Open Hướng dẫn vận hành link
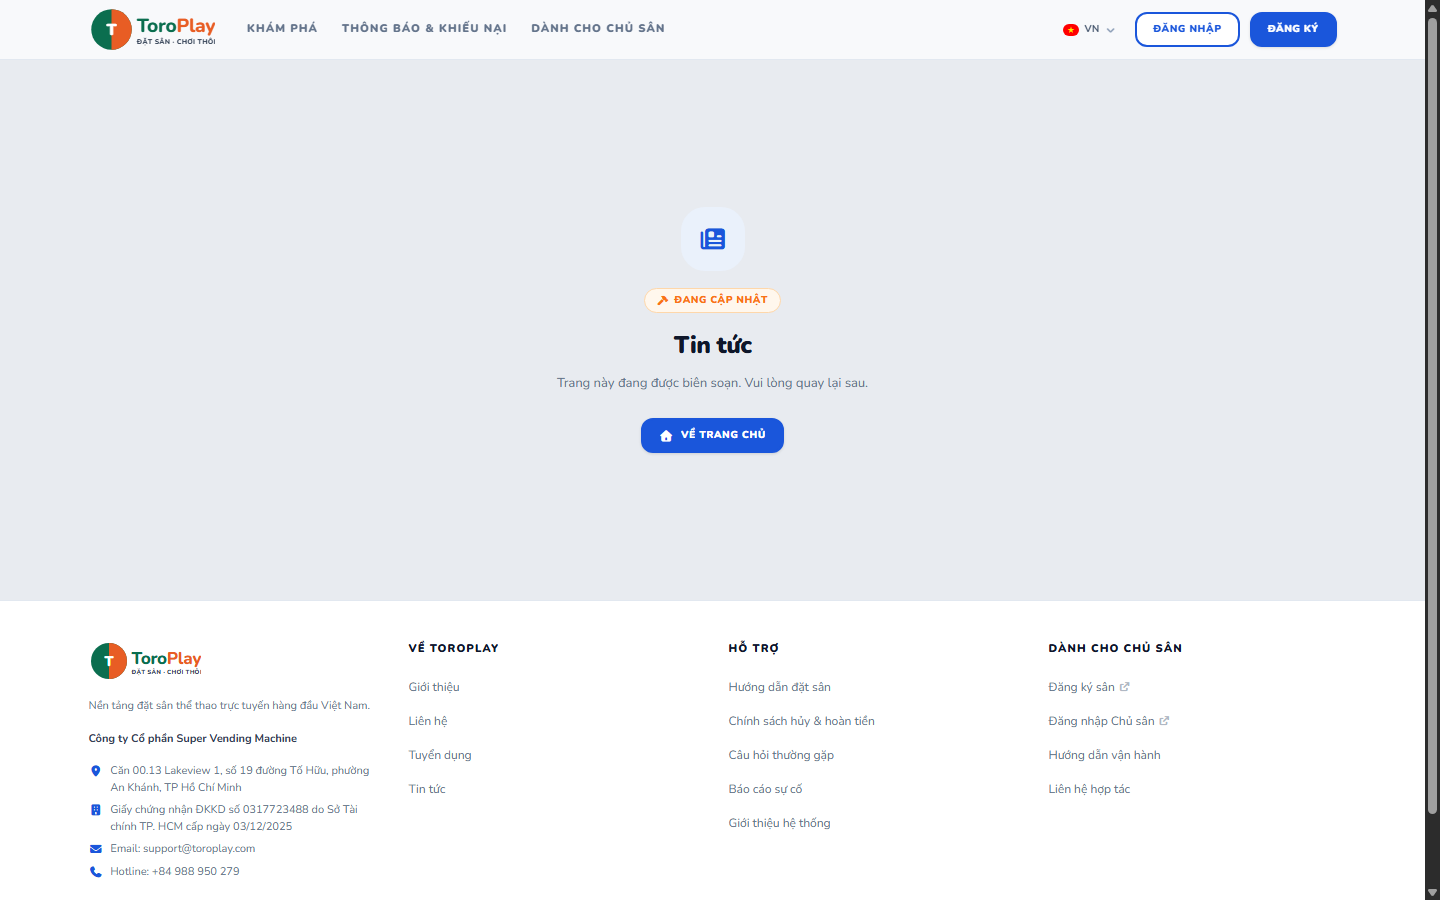The height and width of the screenshot is (900, 1440). coord(1105,755)
